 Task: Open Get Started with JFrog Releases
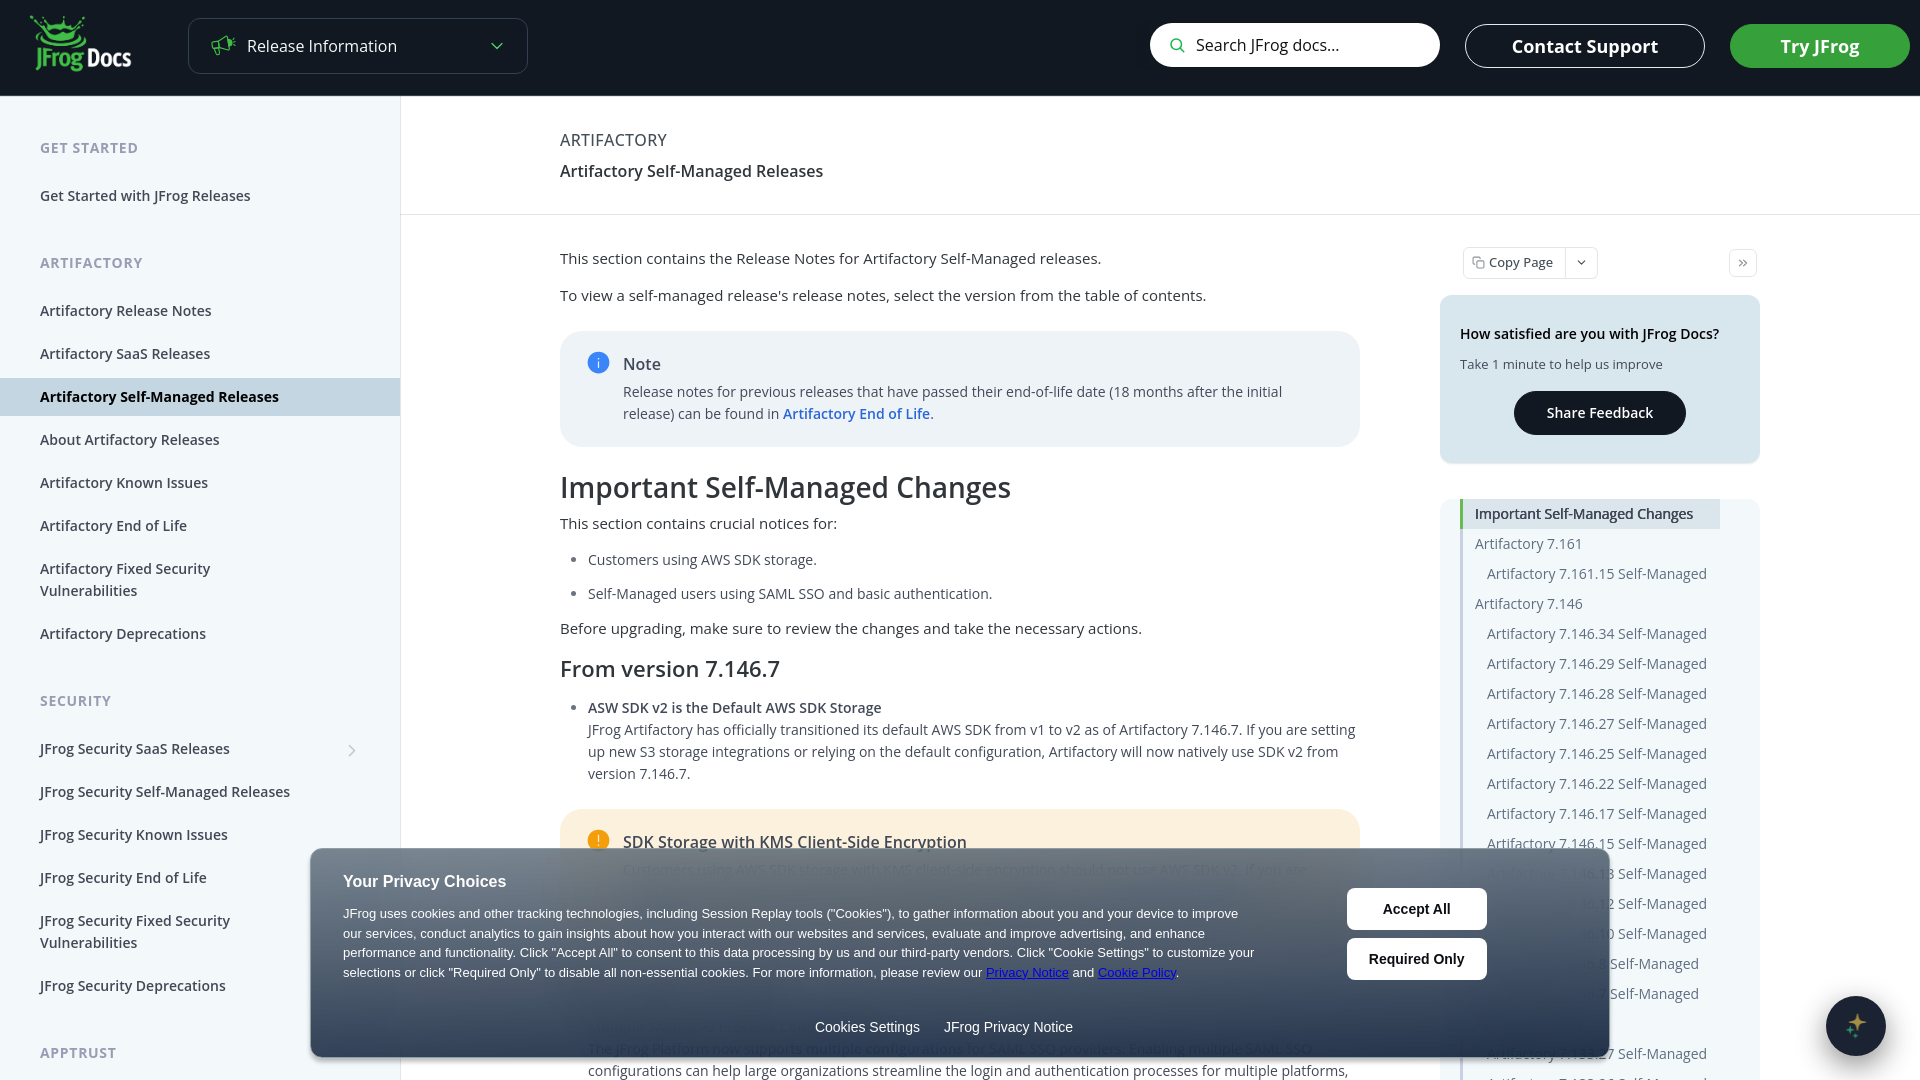145,196
